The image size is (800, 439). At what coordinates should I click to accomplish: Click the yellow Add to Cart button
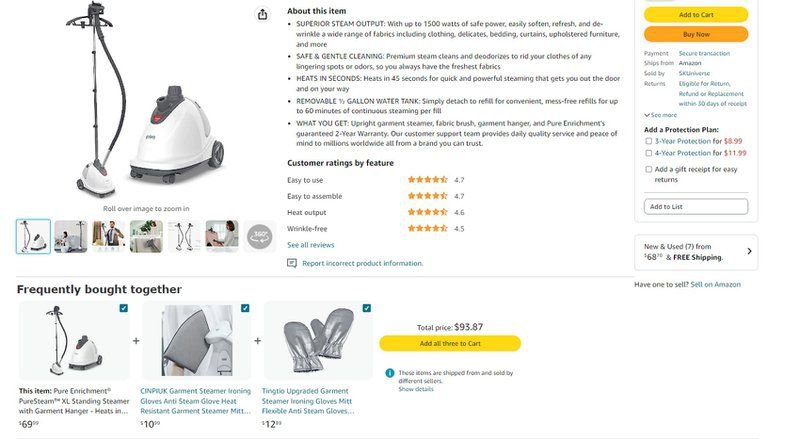click(x=696, y=14)
